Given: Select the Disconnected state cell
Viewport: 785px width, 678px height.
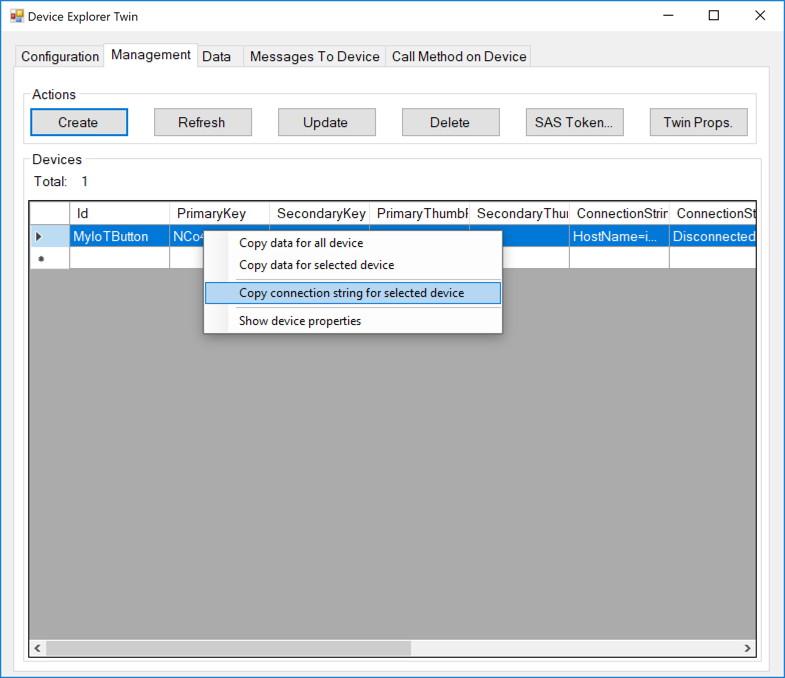Looking at the screenshot, I should [x=713, y=236].
